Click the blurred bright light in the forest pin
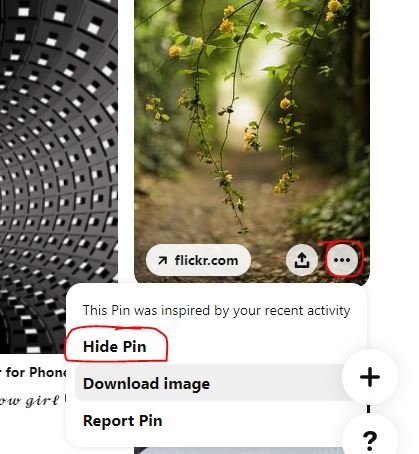The image size is (419, 454). tap(252, 100)
